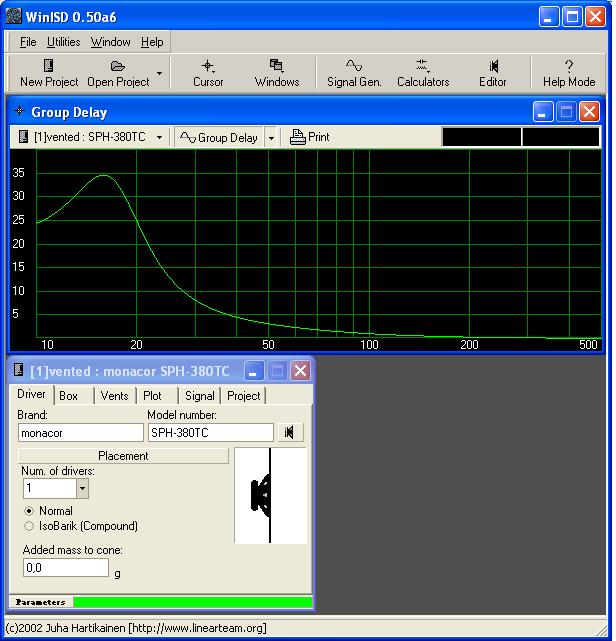Click the Print button in Group Delay window
616x641 pixels.
(309, 137)
